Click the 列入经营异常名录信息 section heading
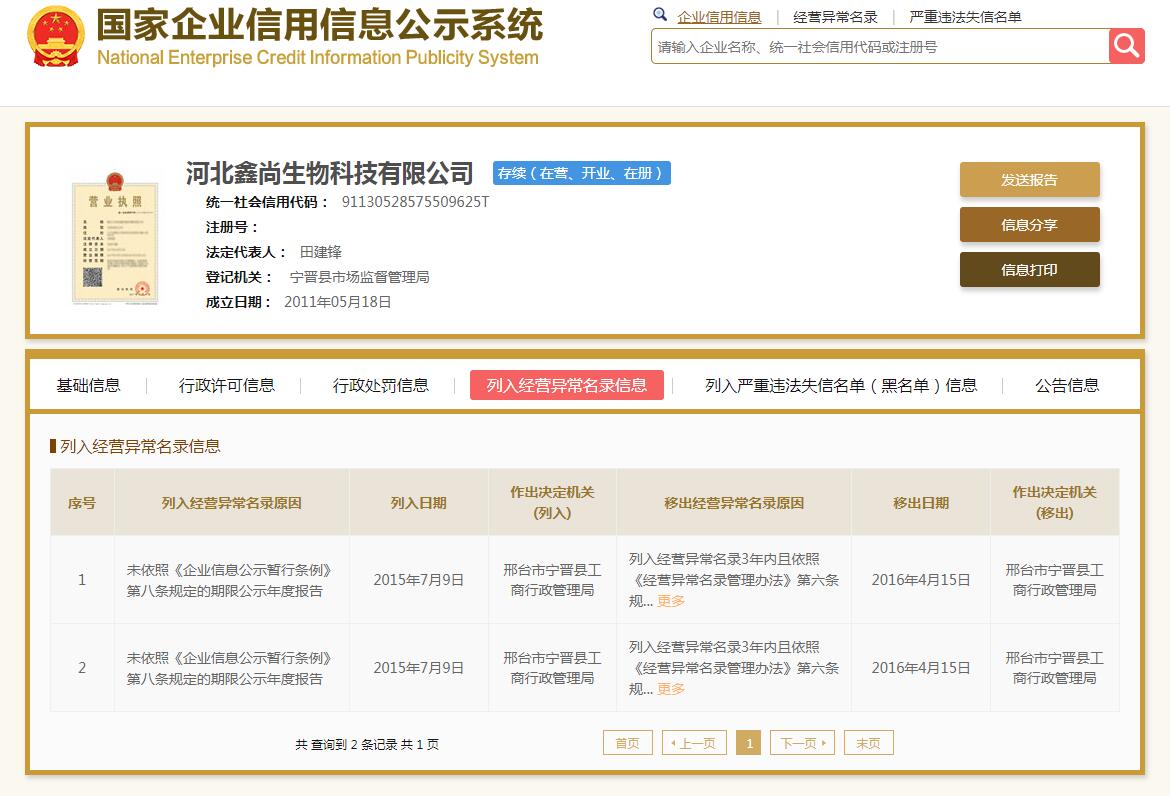Image resolution: width=1170 pixels, height=796 pixels. point(140,446)
